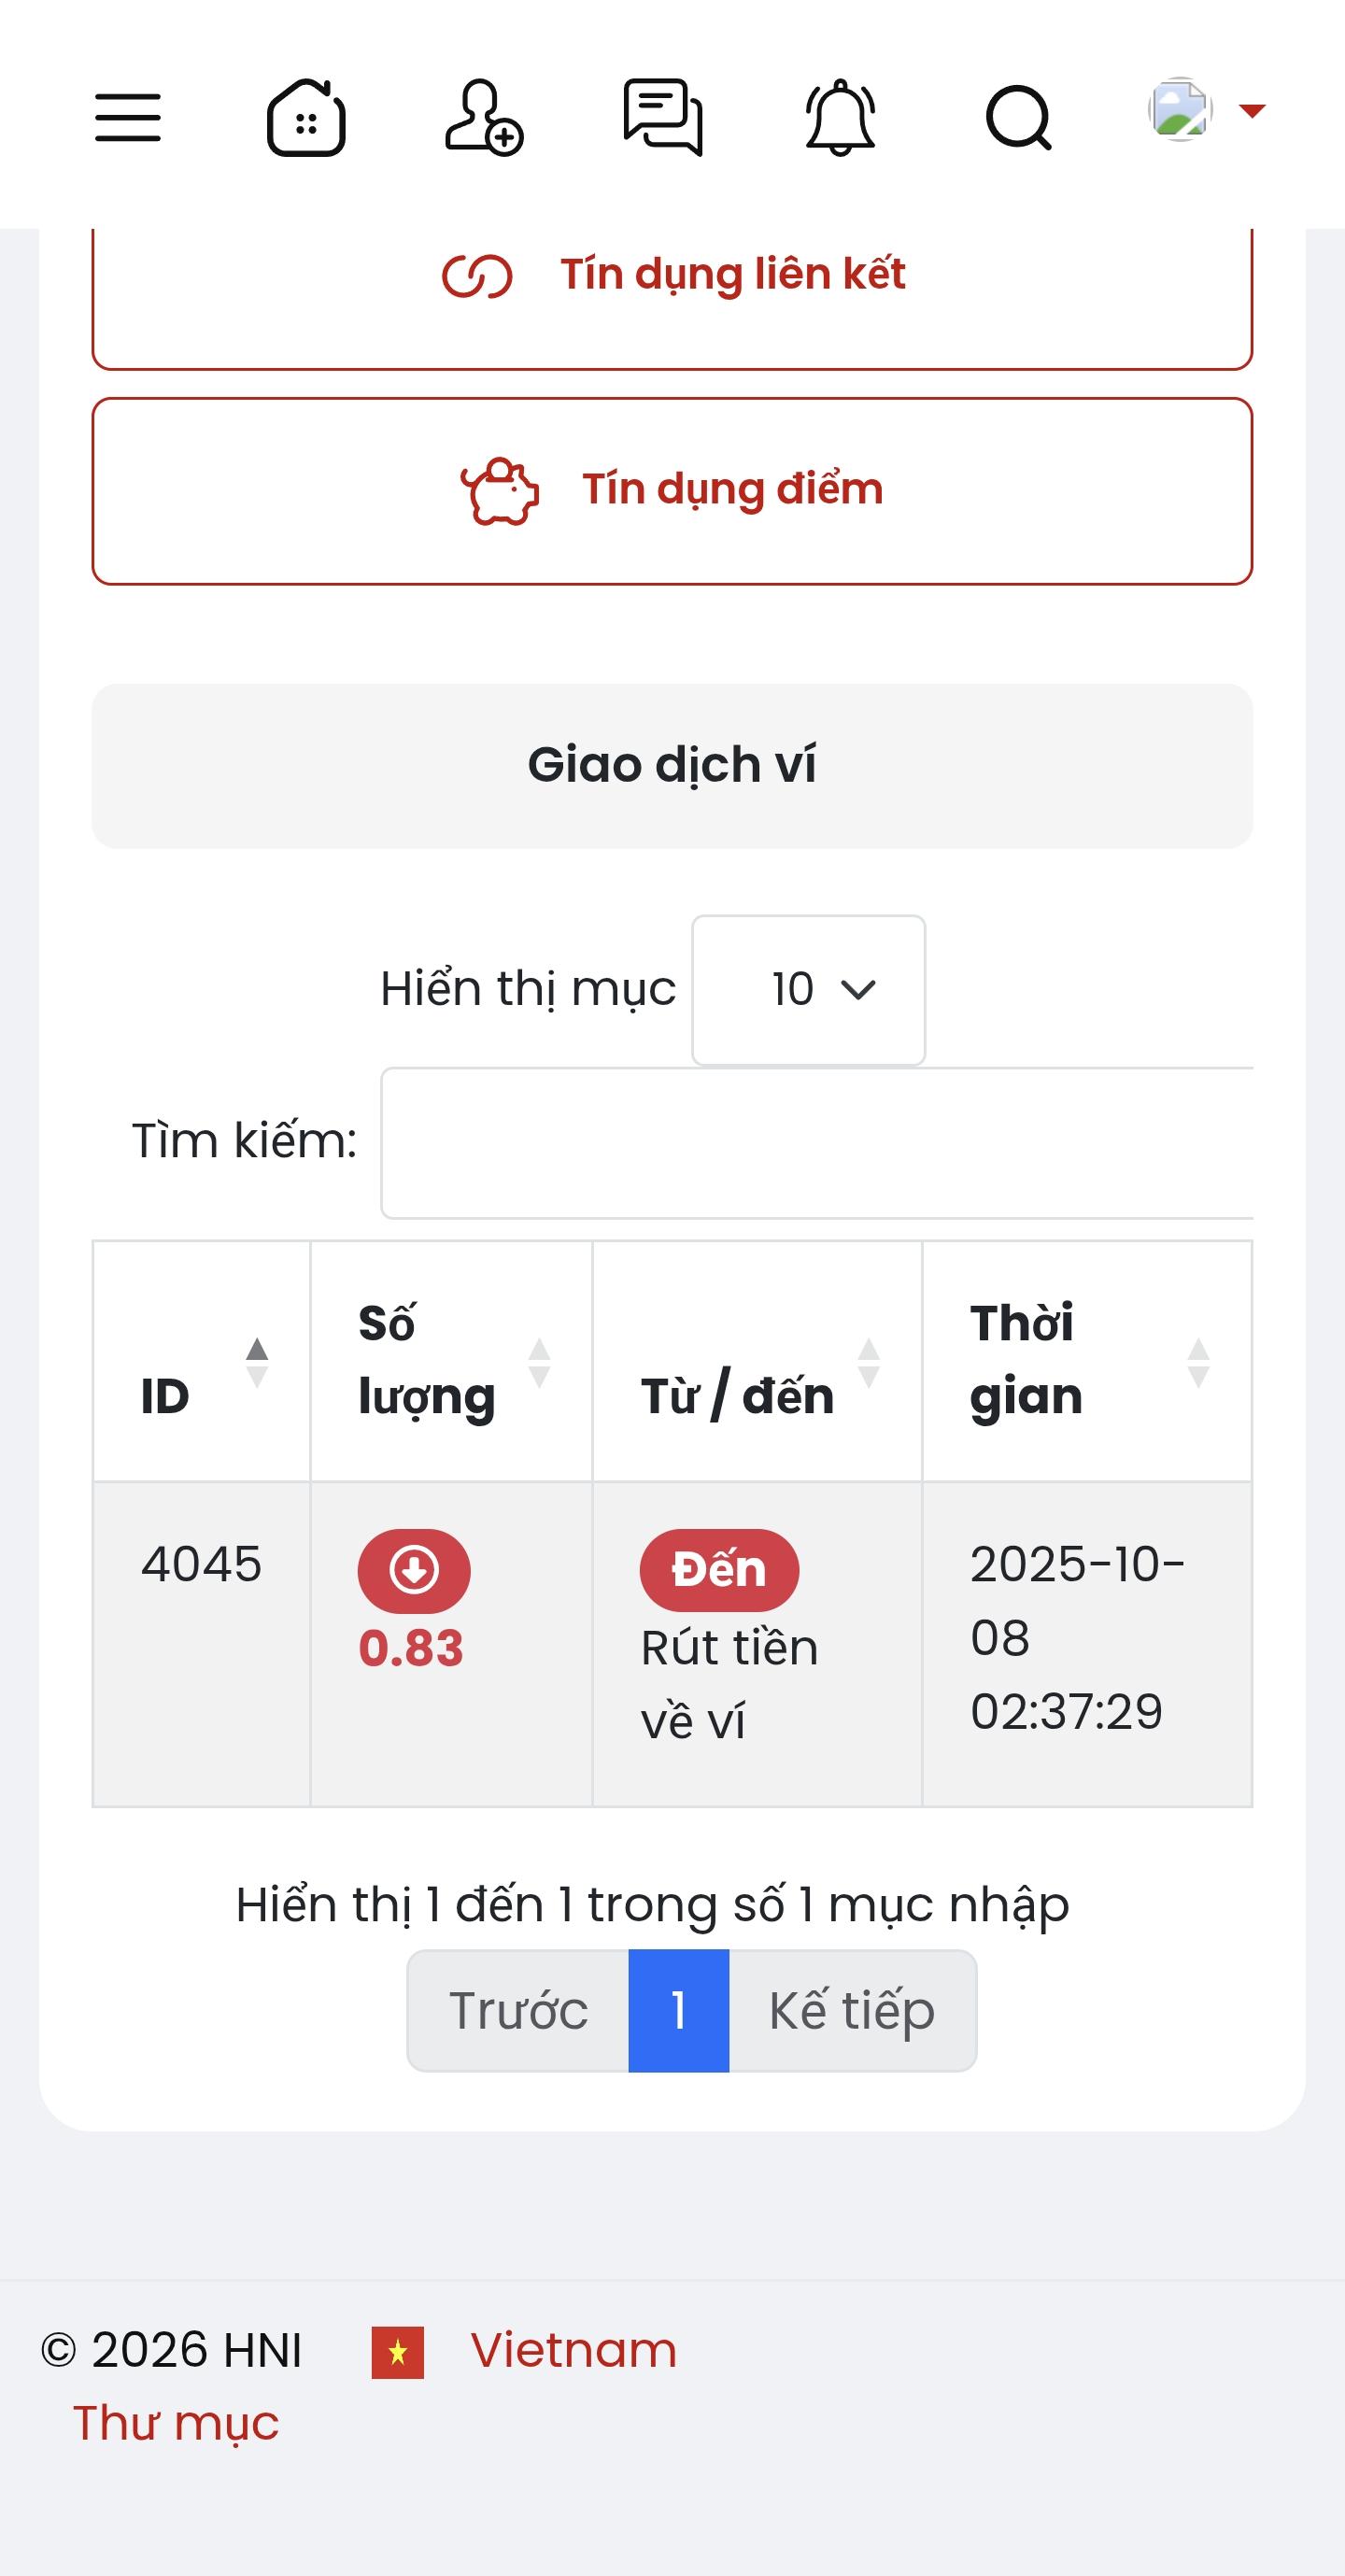Sort table by 'Từ / đến' column
Image resolution: width=1345 pixels, height=2576 pixels.
tap(756, 1362)
